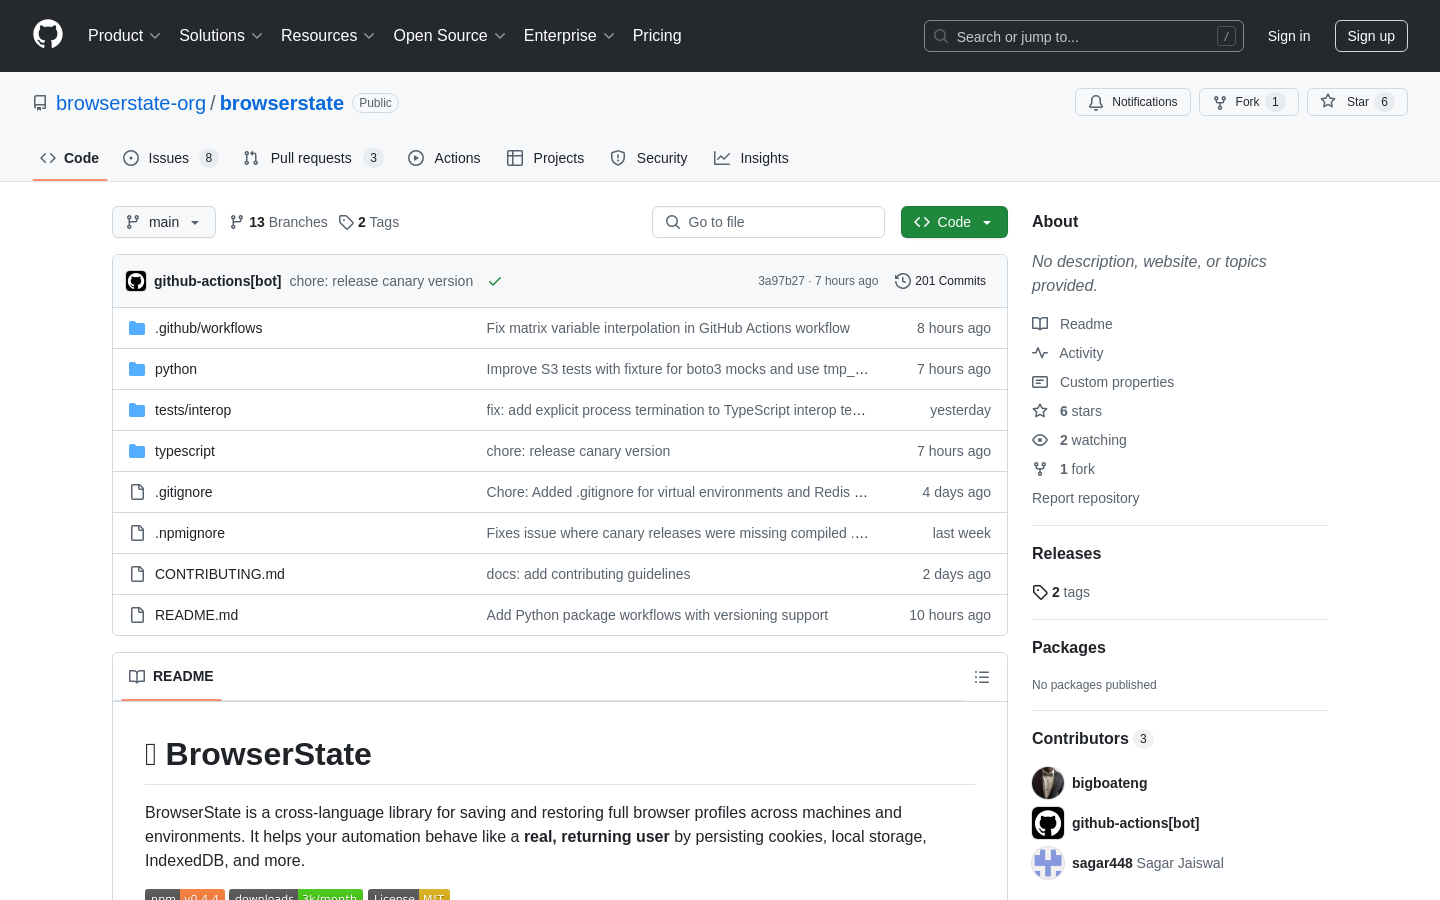
Task: Expand the Enterprise menu
Action: (569, 36)
